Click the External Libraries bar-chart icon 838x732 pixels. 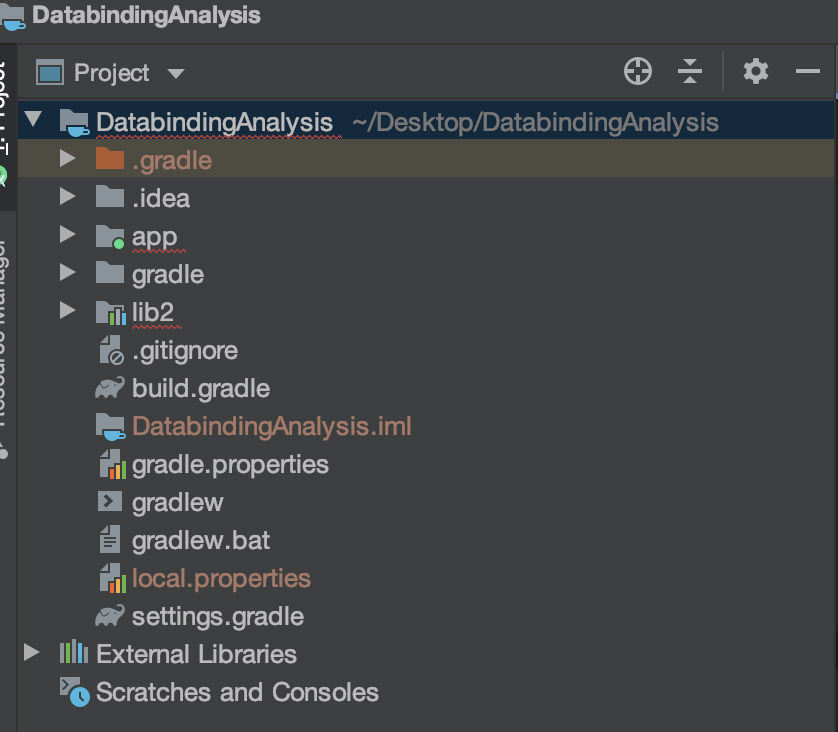tap(73, 654)
